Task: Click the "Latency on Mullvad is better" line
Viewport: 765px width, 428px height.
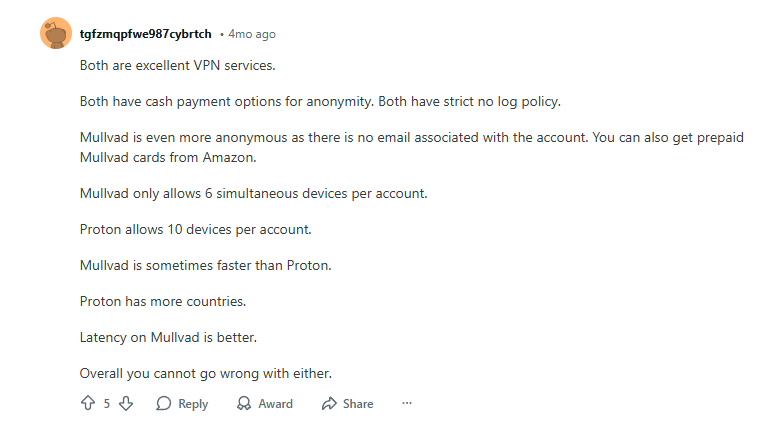Action: (175, 337)
